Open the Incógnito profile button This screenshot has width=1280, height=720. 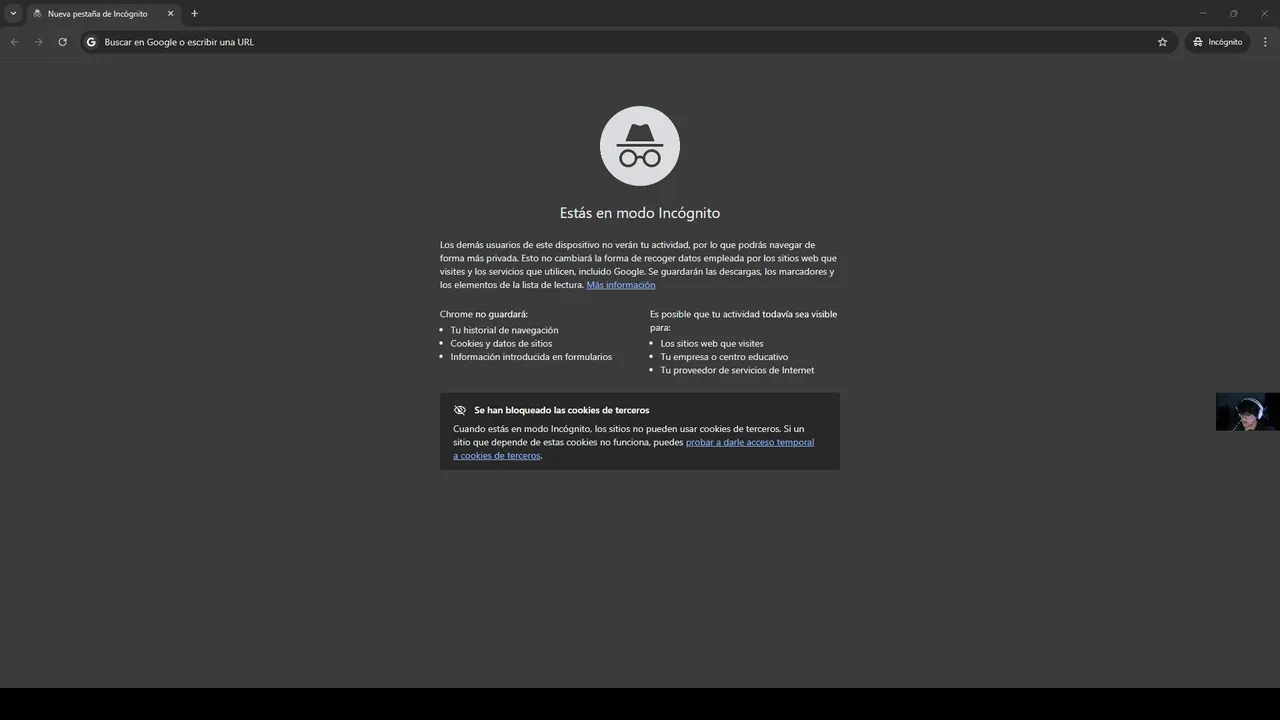(1217, 42)
